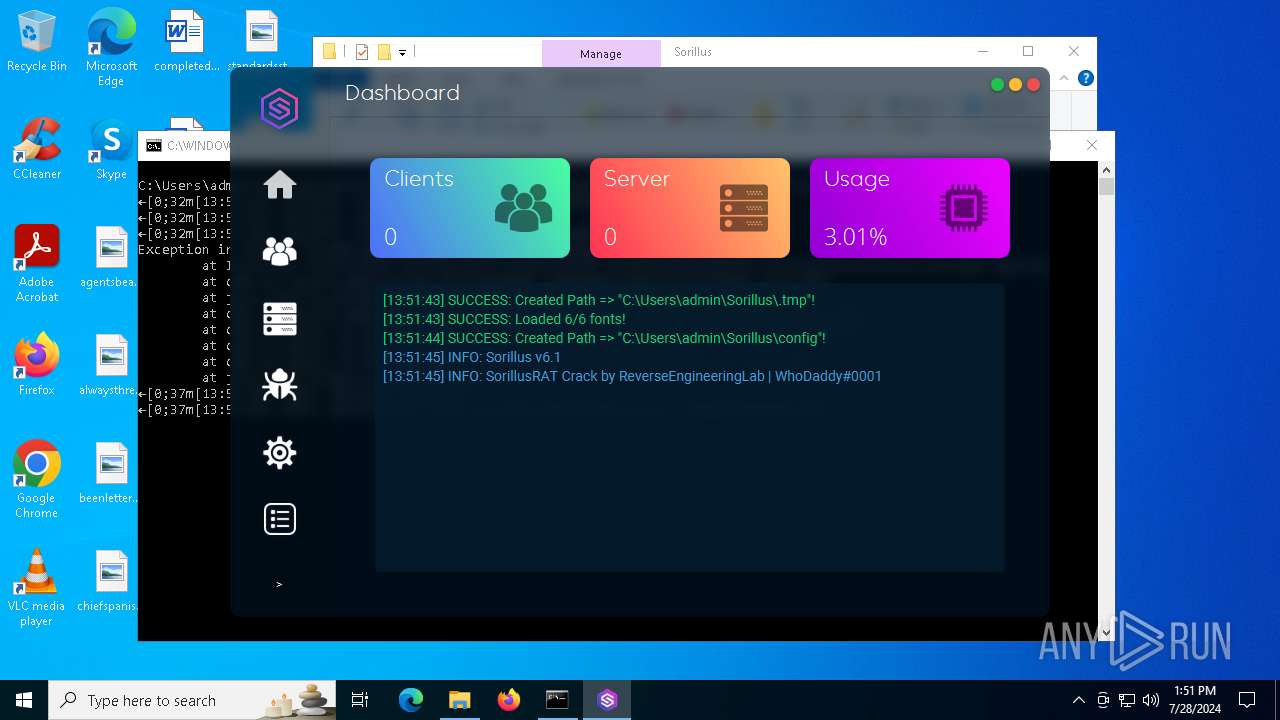1280x720 pixels.
Task: Click the taskbar search box
Action: [x=194, y=700]
